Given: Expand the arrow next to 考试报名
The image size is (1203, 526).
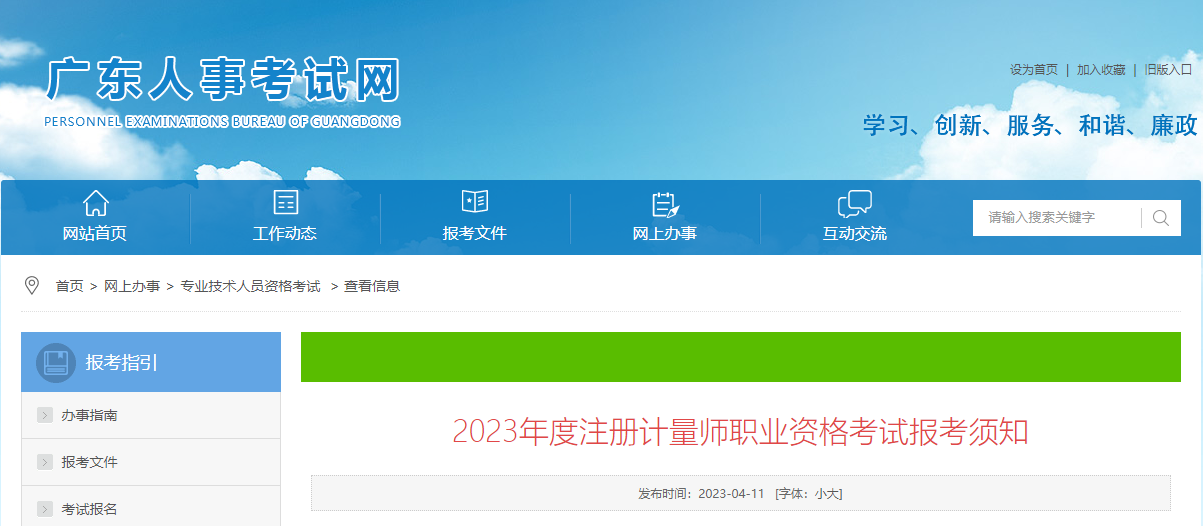Looking at the screenshot, I should click(45, 509).
